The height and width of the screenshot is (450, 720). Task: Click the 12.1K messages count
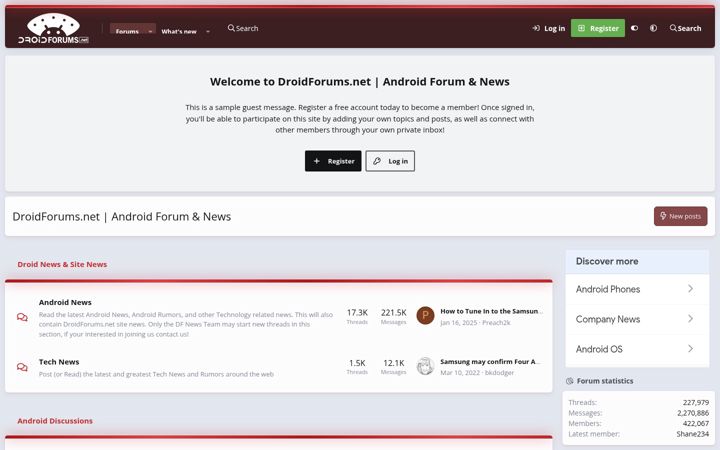(x=394, y=363)
